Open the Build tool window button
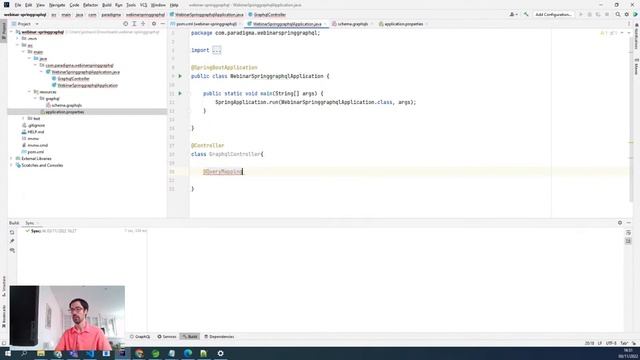This screenshot has width=640, height=360. [x=190, y=337]
